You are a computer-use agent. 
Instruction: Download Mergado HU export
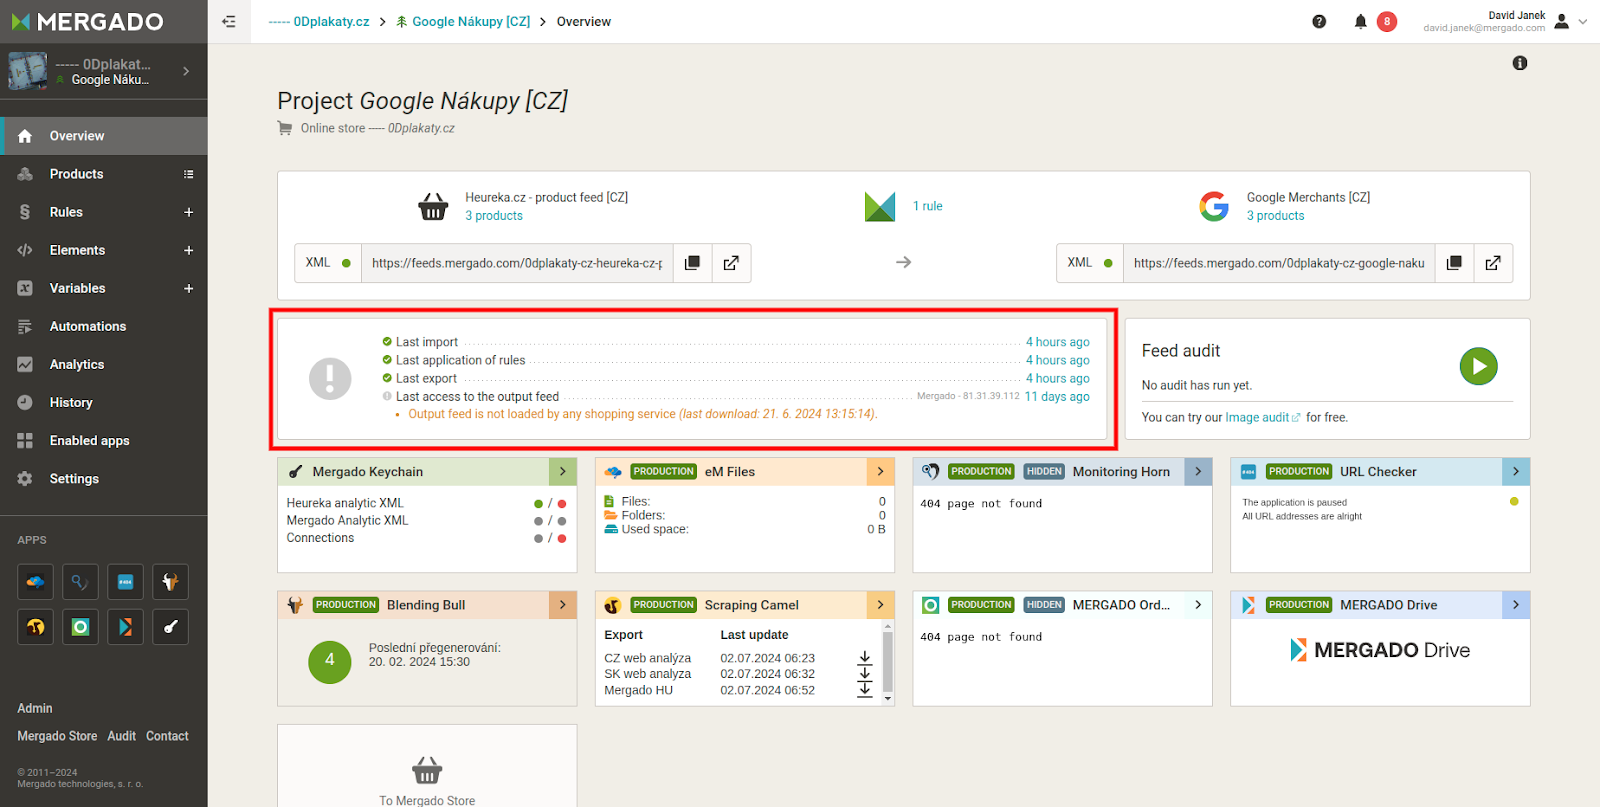pos(865,690)
